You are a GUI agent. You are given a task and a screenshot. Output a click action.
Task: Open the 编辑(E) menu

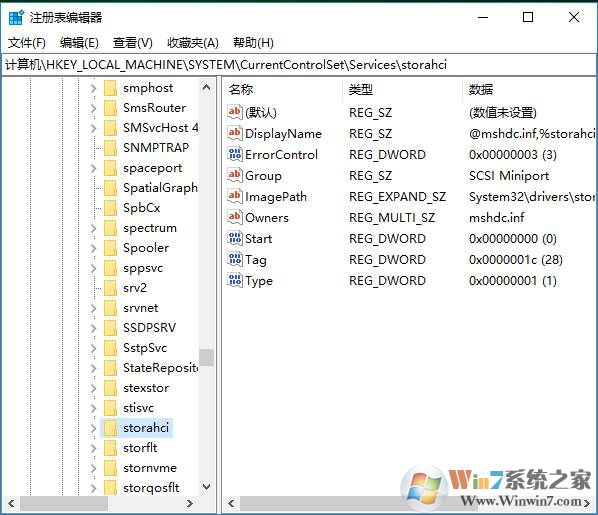click(x=79, y=43)
